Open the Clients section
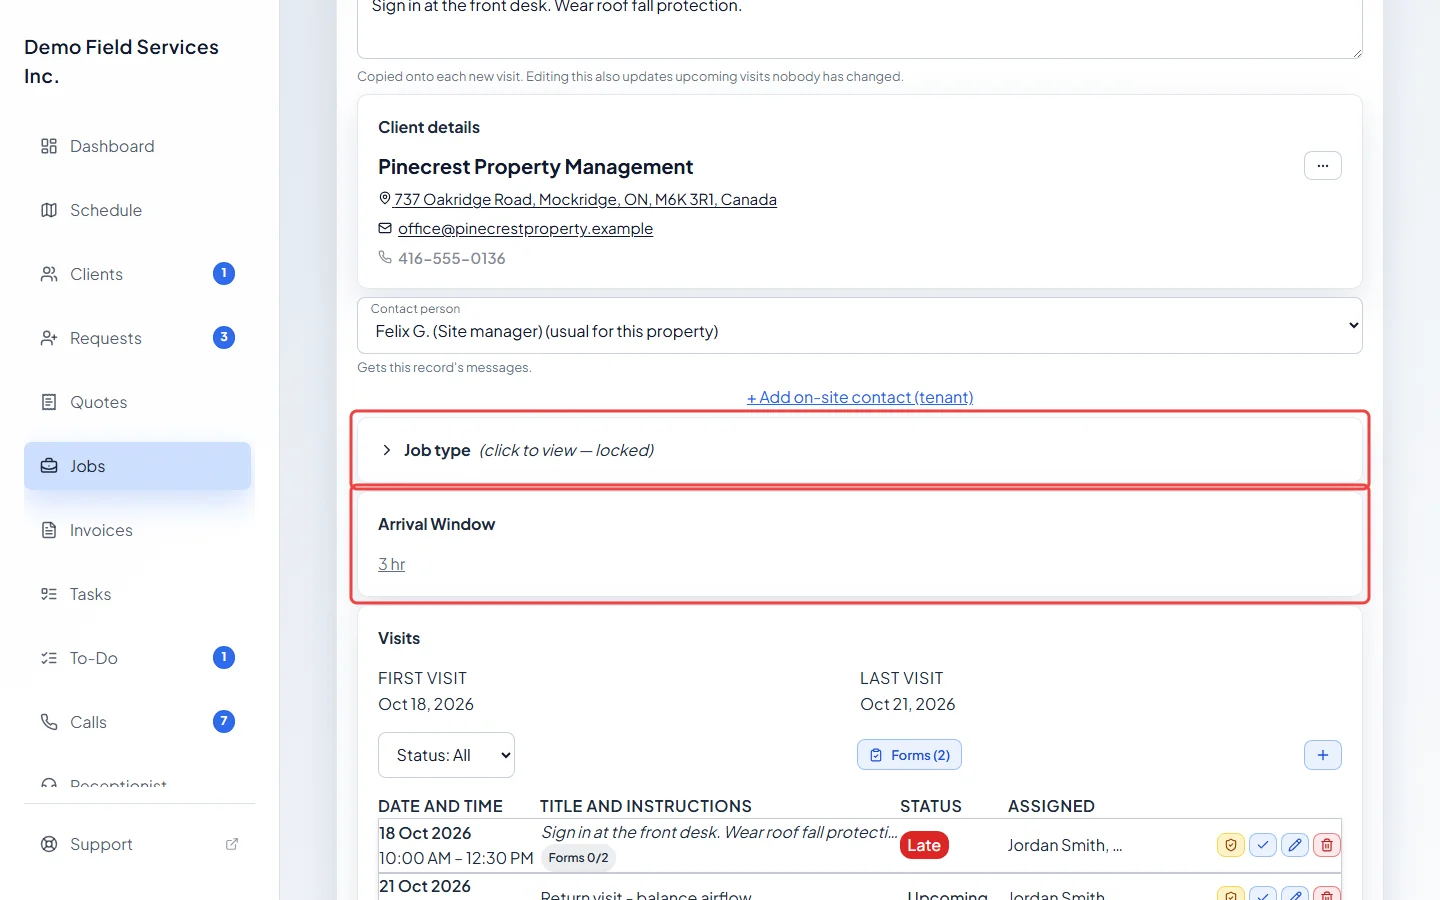The image size is (1440, 900). [137, 274]
